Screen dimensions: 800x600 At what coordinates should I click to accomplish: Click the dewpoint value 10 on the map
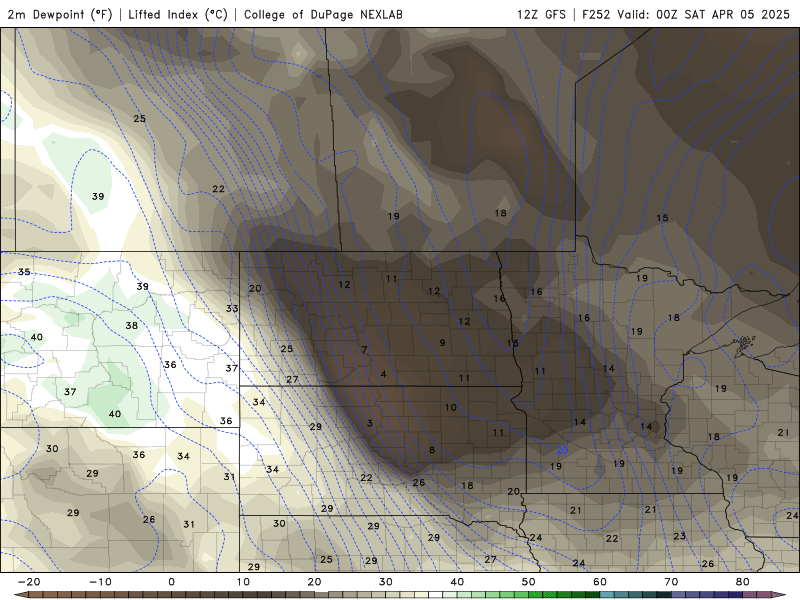pos(451,408)
